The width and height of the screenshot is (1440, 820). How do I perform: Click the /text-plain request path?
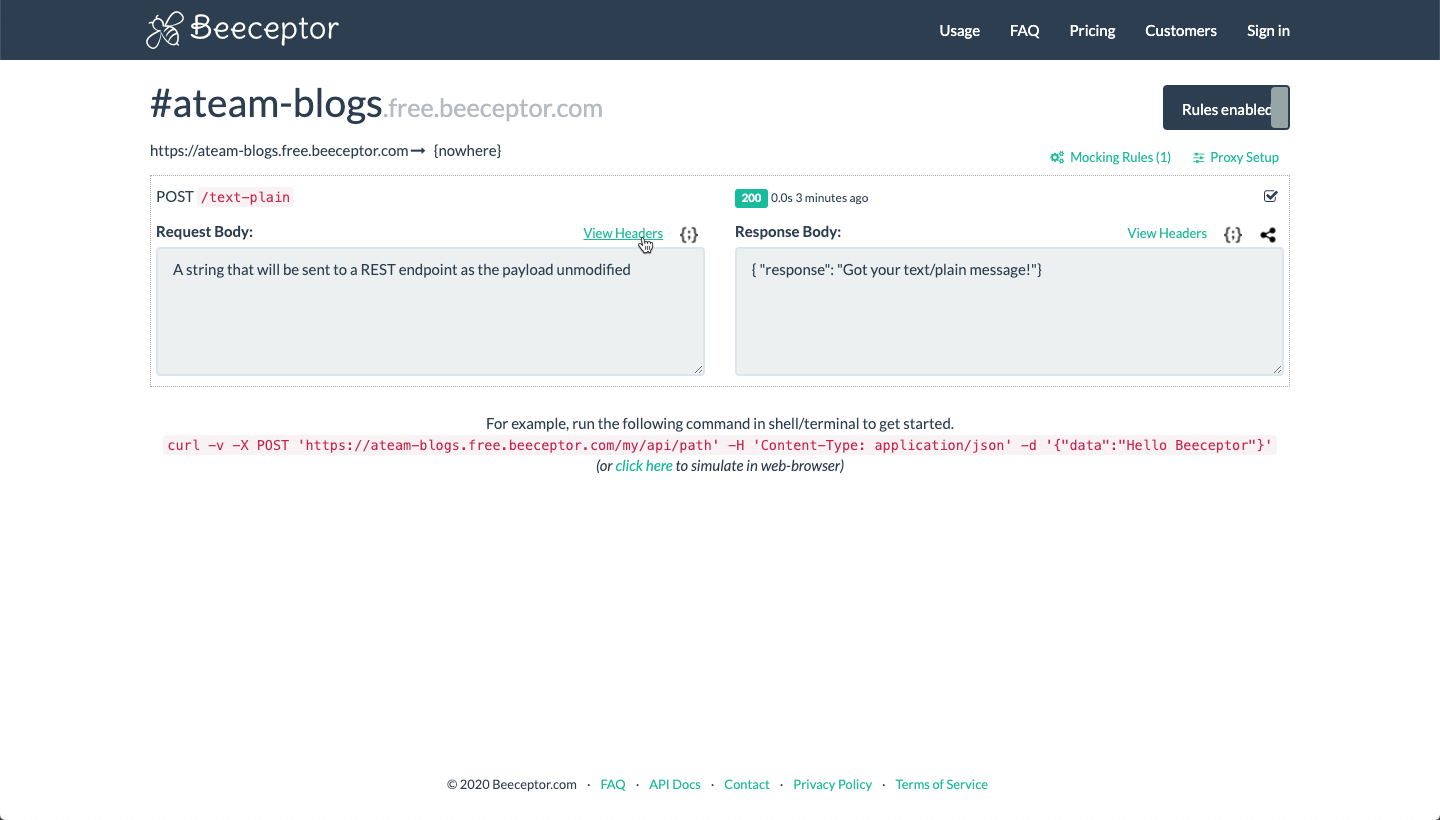[x=246, y=197]
